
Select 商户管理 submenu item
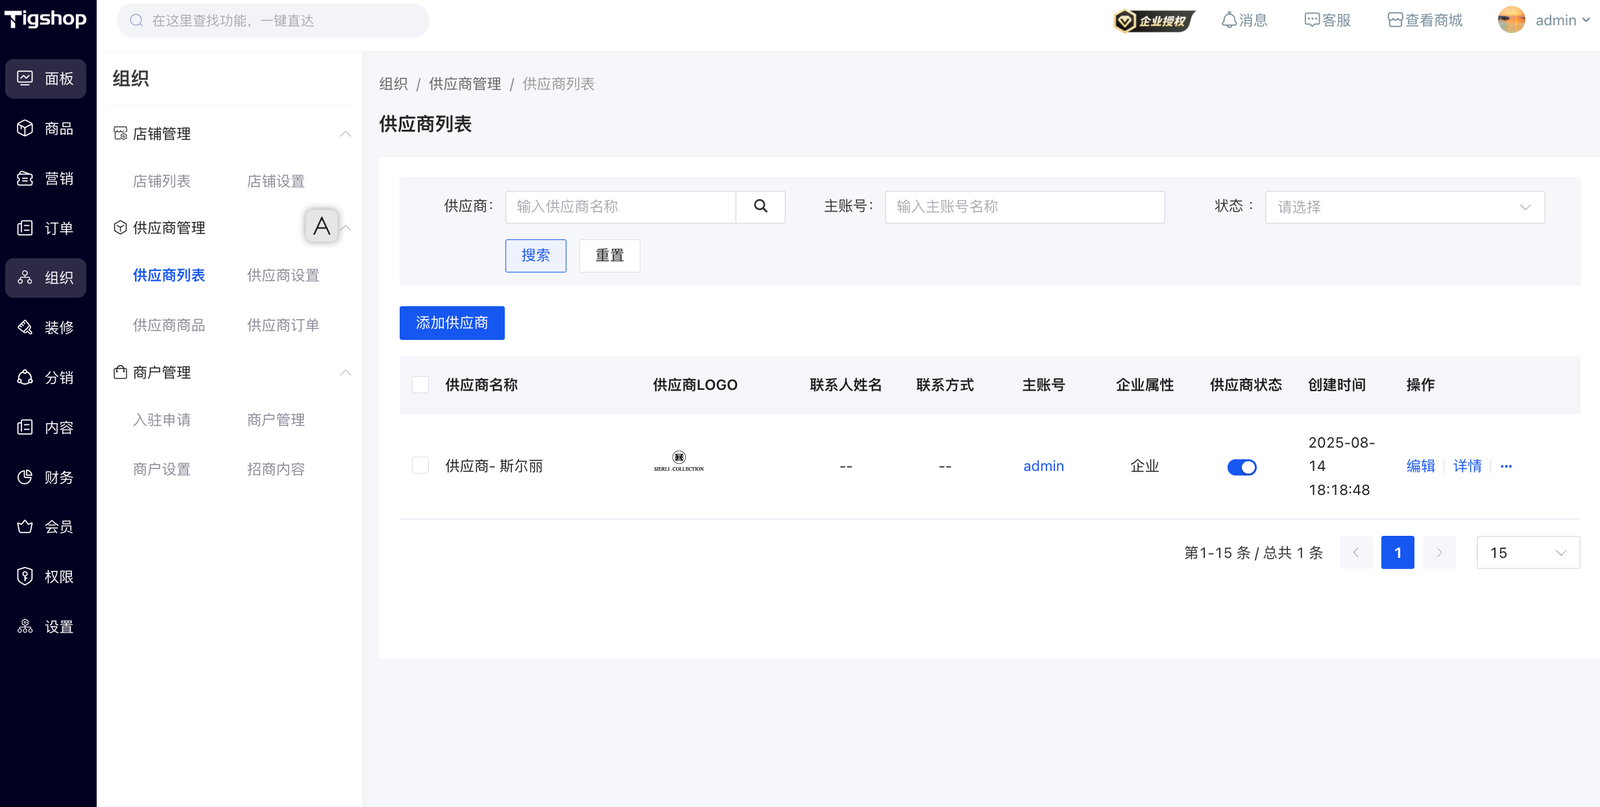(276, 420)
